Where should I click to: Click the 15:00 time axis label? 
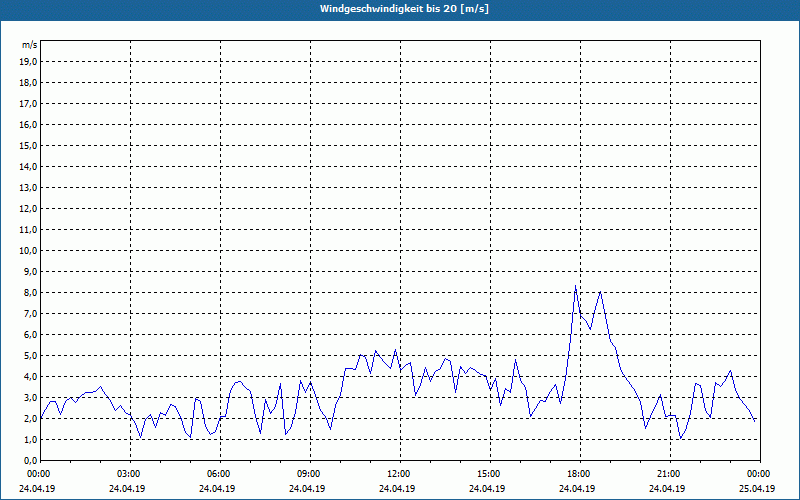click(487, 474)
